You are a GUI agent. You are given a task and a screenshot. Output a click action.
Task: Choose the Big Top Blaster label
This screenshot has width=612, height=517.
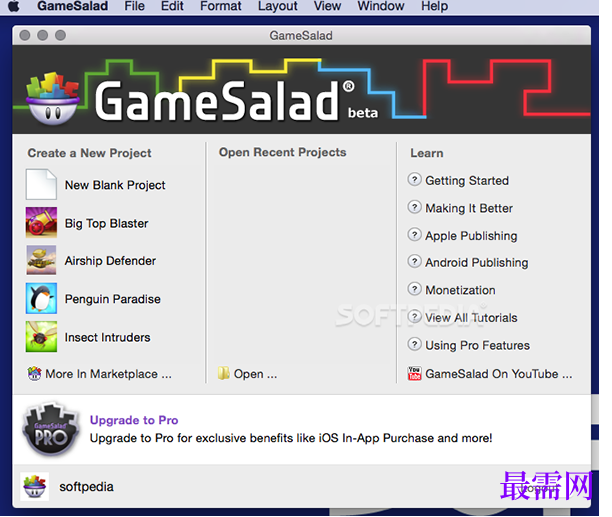[x=107, y=223]
